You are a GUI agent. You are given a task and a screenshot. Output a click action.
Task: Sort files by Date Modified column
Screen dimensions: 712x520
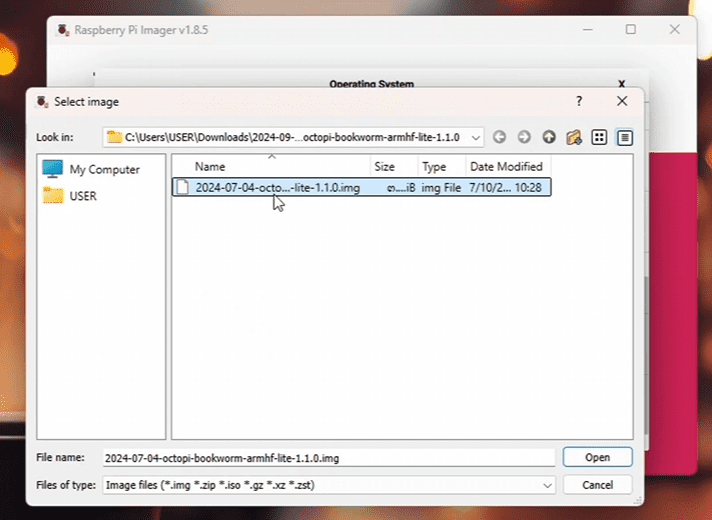506,167
